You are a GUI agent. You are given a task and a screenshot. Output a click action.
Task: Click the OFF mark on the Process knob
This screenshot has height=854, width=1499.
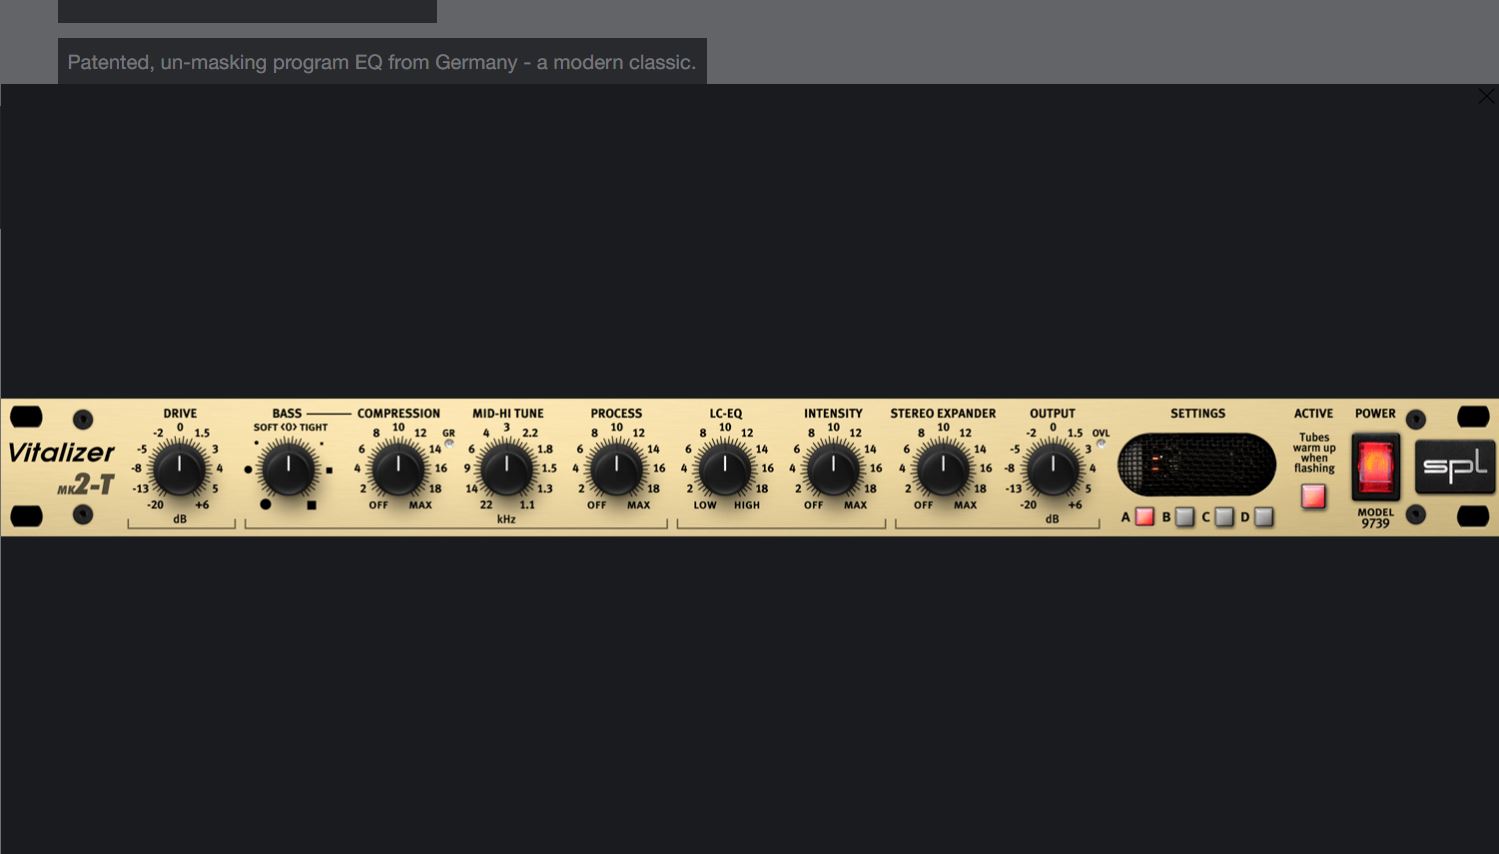click(596, 505)
